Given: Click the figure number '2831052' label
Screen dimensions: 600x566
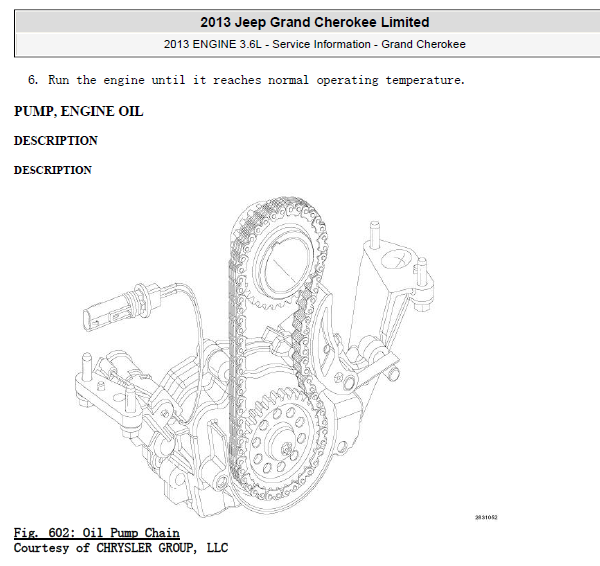Looking at the screenshot, I should [486, 517].
